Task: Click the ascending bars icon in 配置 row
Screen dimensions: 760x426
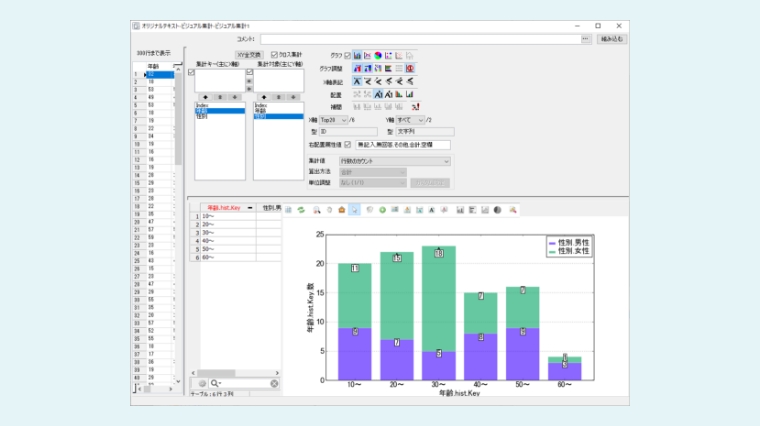Action: (410, 94)
